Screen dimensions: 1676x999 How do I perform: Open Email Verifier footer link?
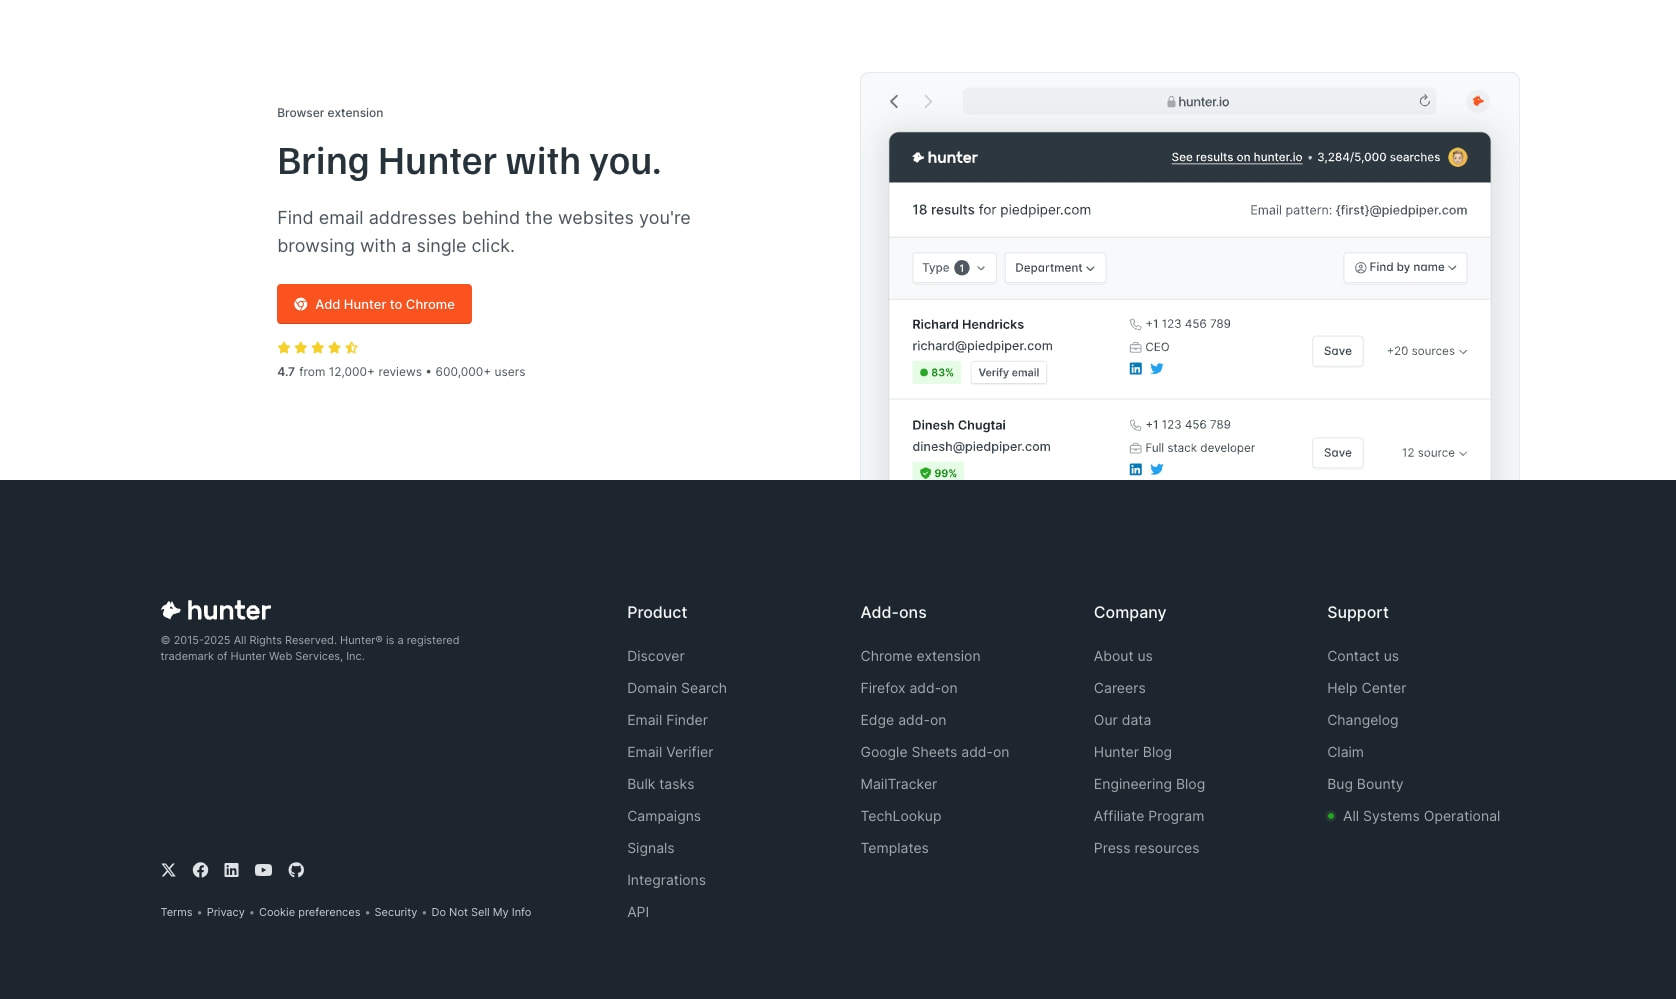click(x=670, y=752)
